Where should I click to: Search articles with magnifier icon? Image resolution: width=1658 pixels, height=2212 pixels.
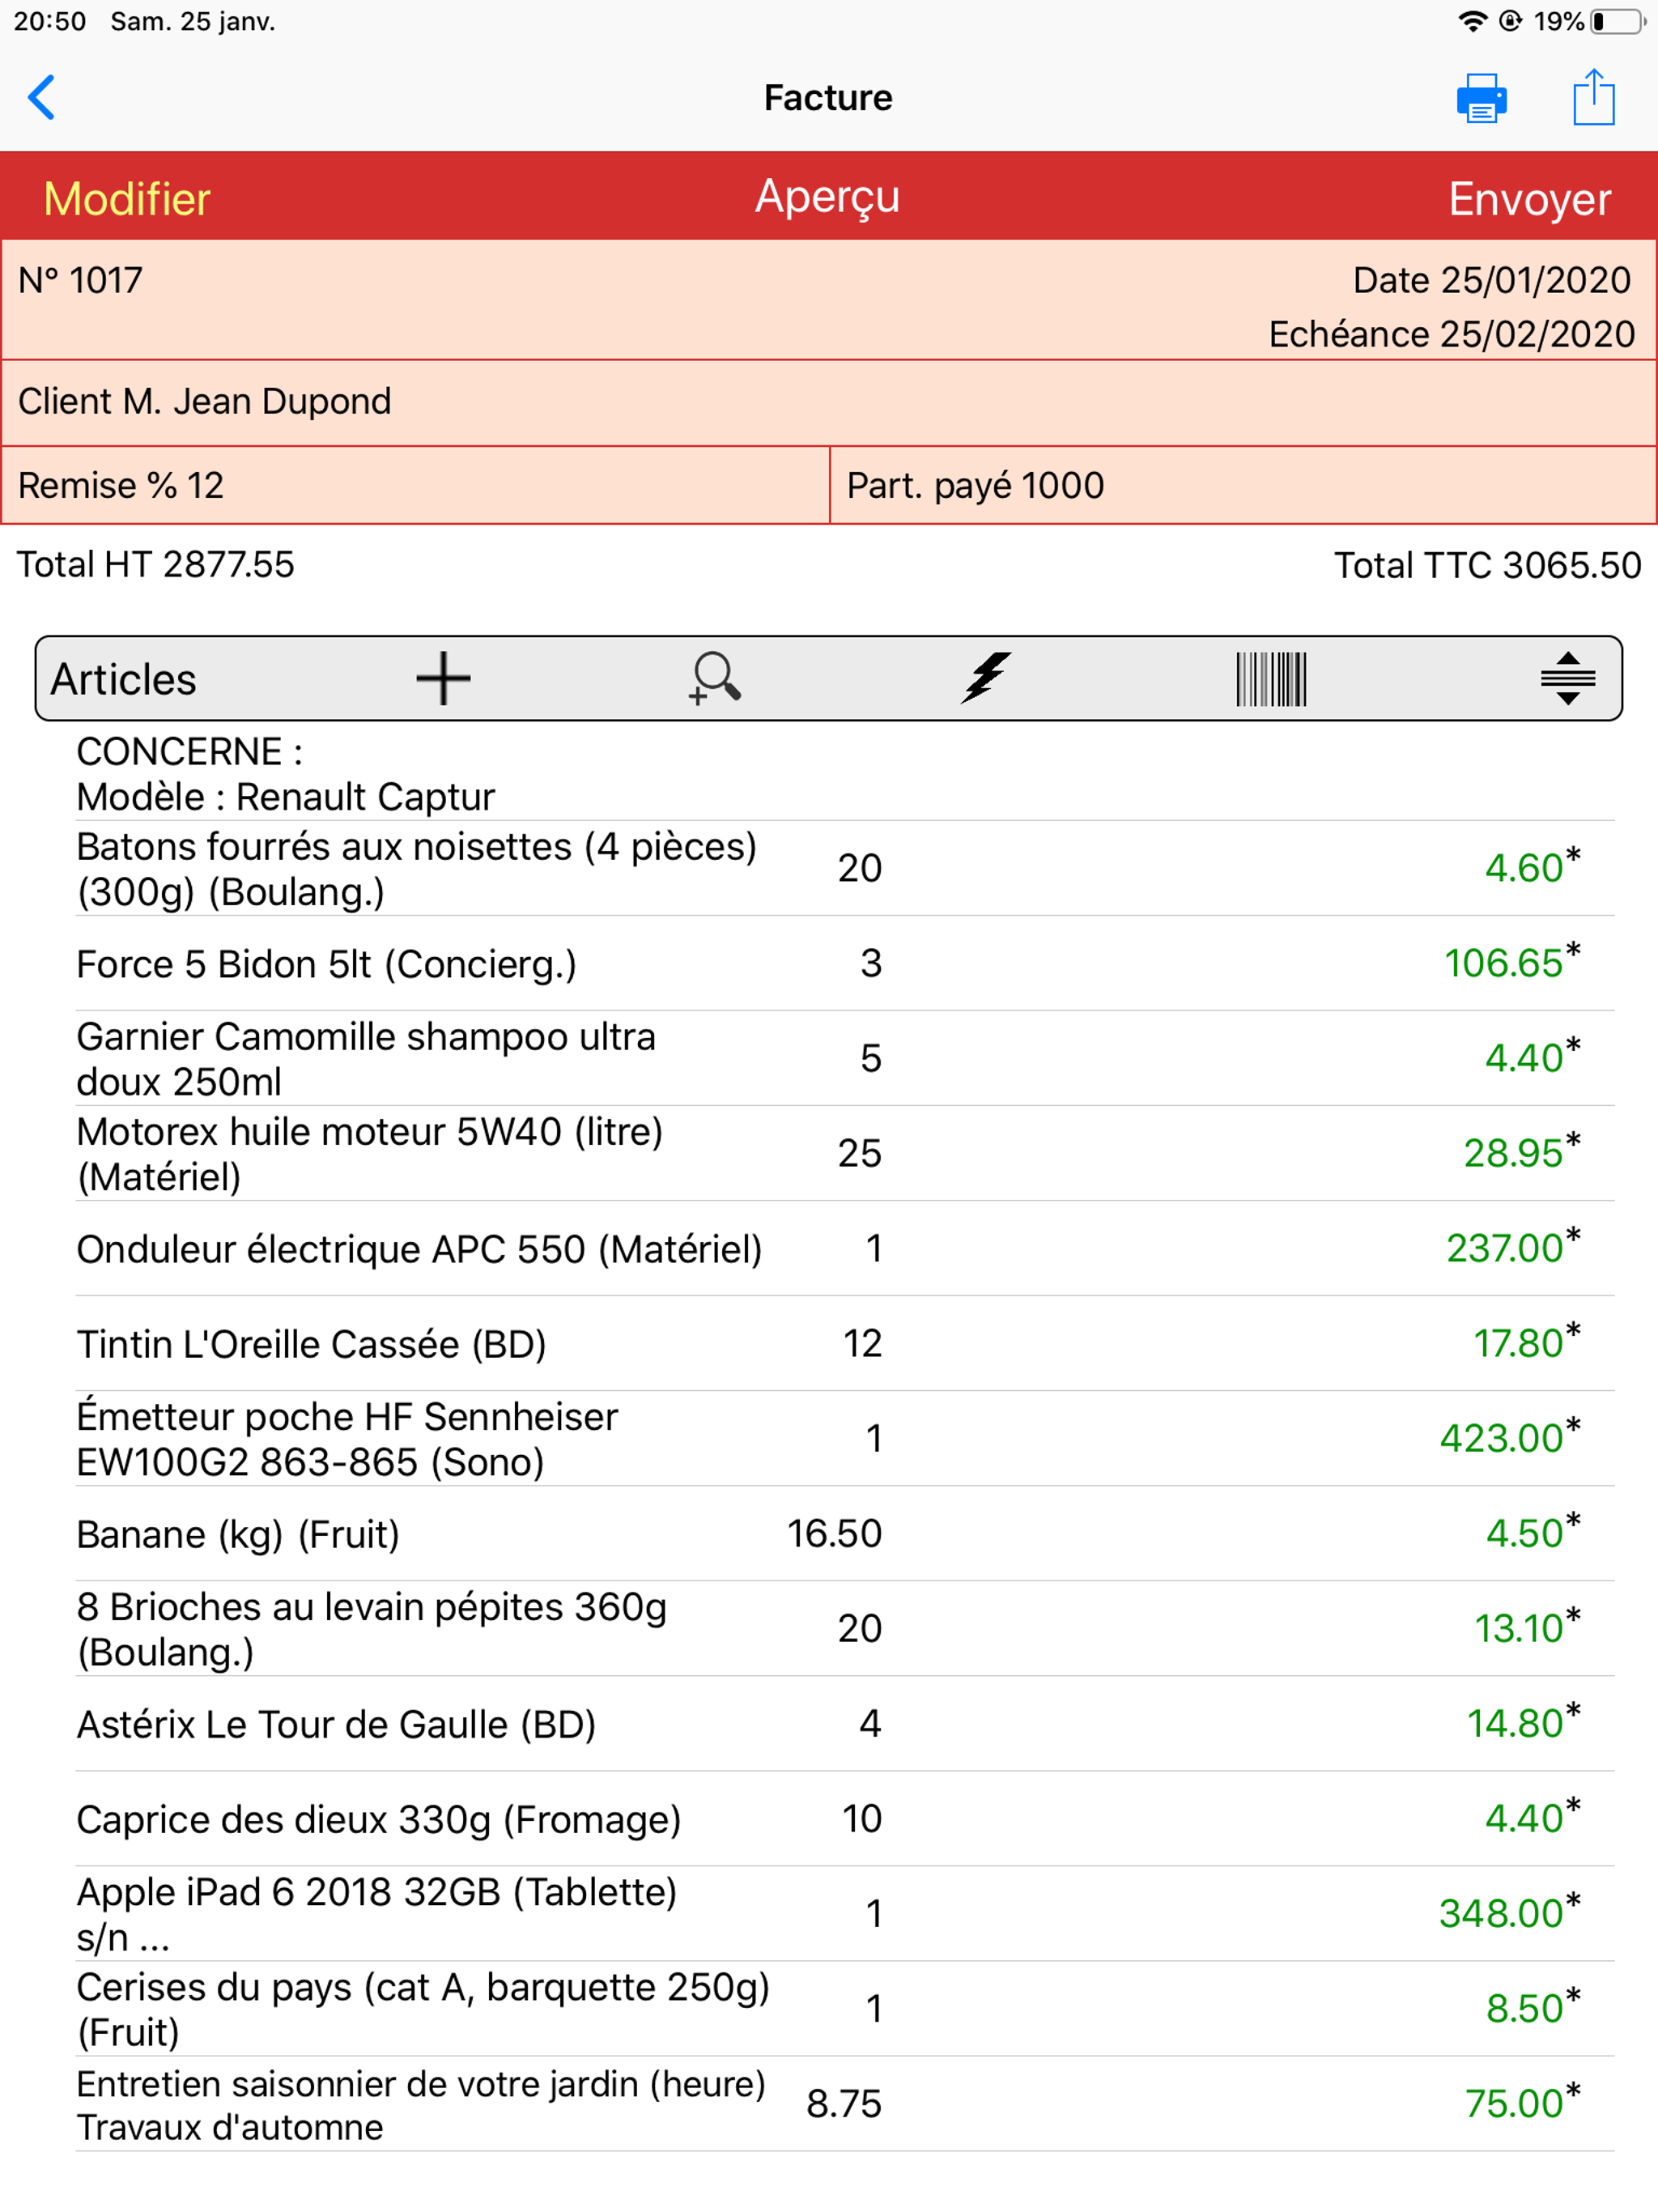[715, 679]
